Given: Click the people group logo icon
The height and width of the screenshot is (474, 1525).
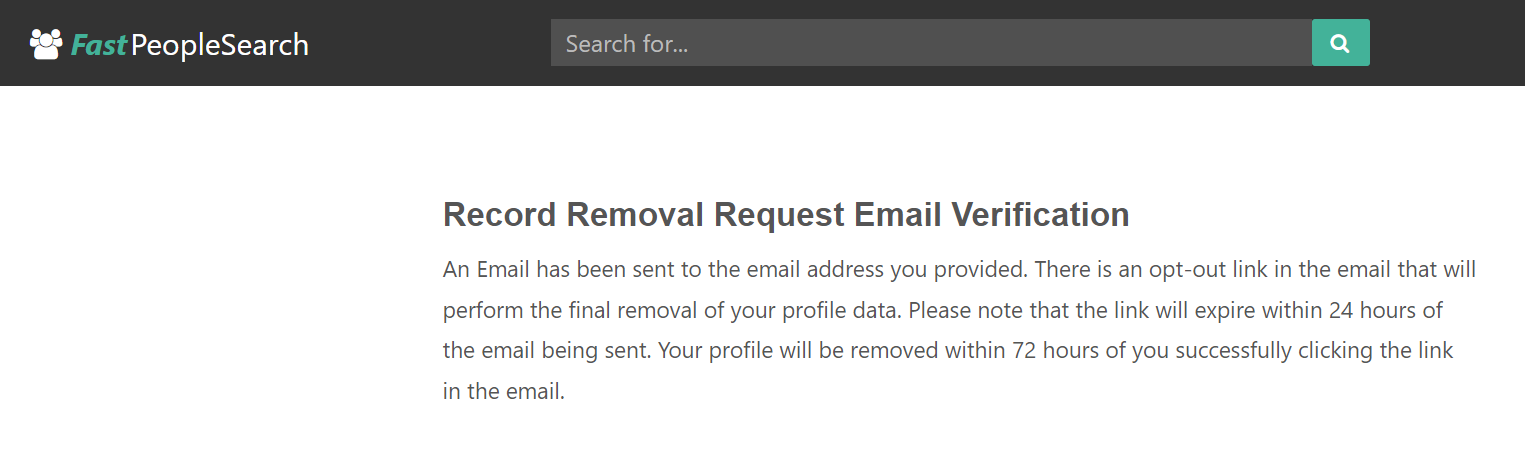Looking at the screenshot, I should click(x=46, y=44).
